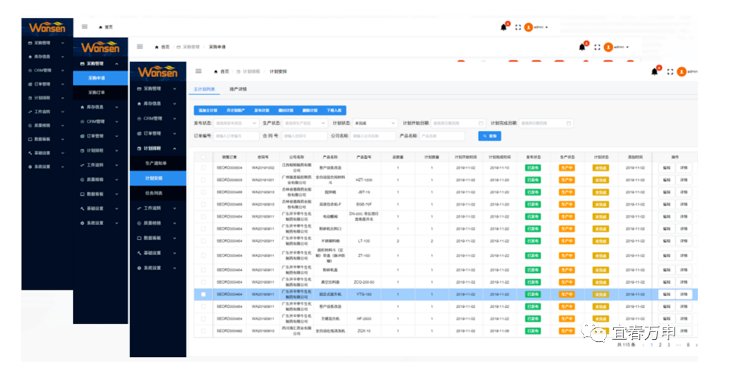Check the checkbox of the highlighted blue row
The width and height of the screenshot is (729, 369).
[203, 294]
